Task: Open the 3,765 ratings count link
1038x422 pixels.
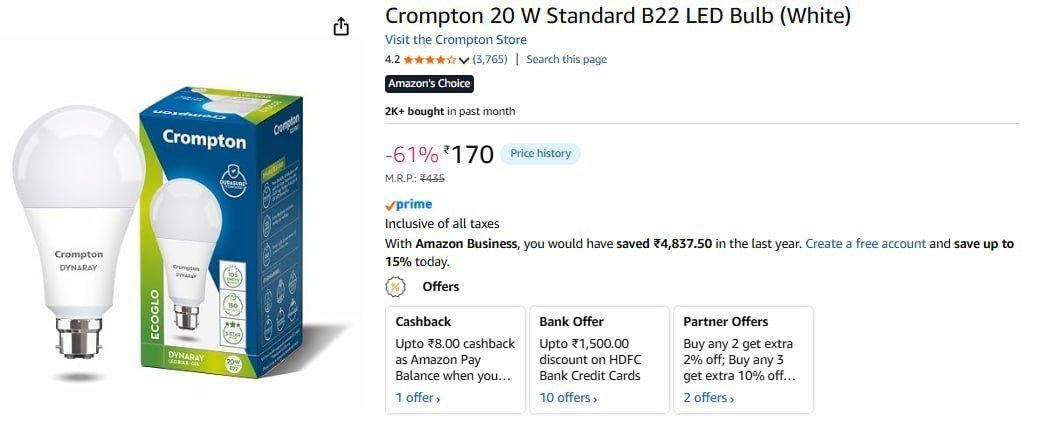Action: tap(490, 60)
